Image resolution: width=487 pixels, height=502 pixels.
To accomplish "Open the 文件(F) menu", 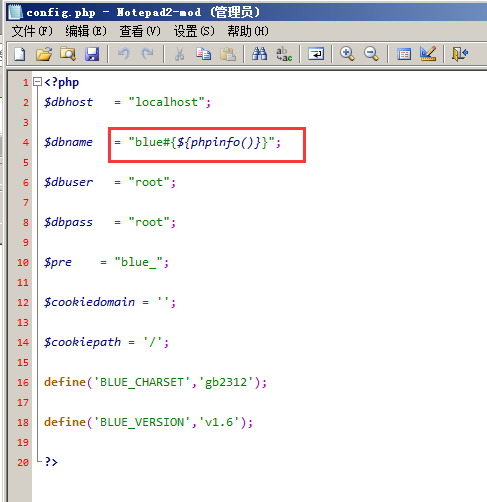I will point(32,31).
